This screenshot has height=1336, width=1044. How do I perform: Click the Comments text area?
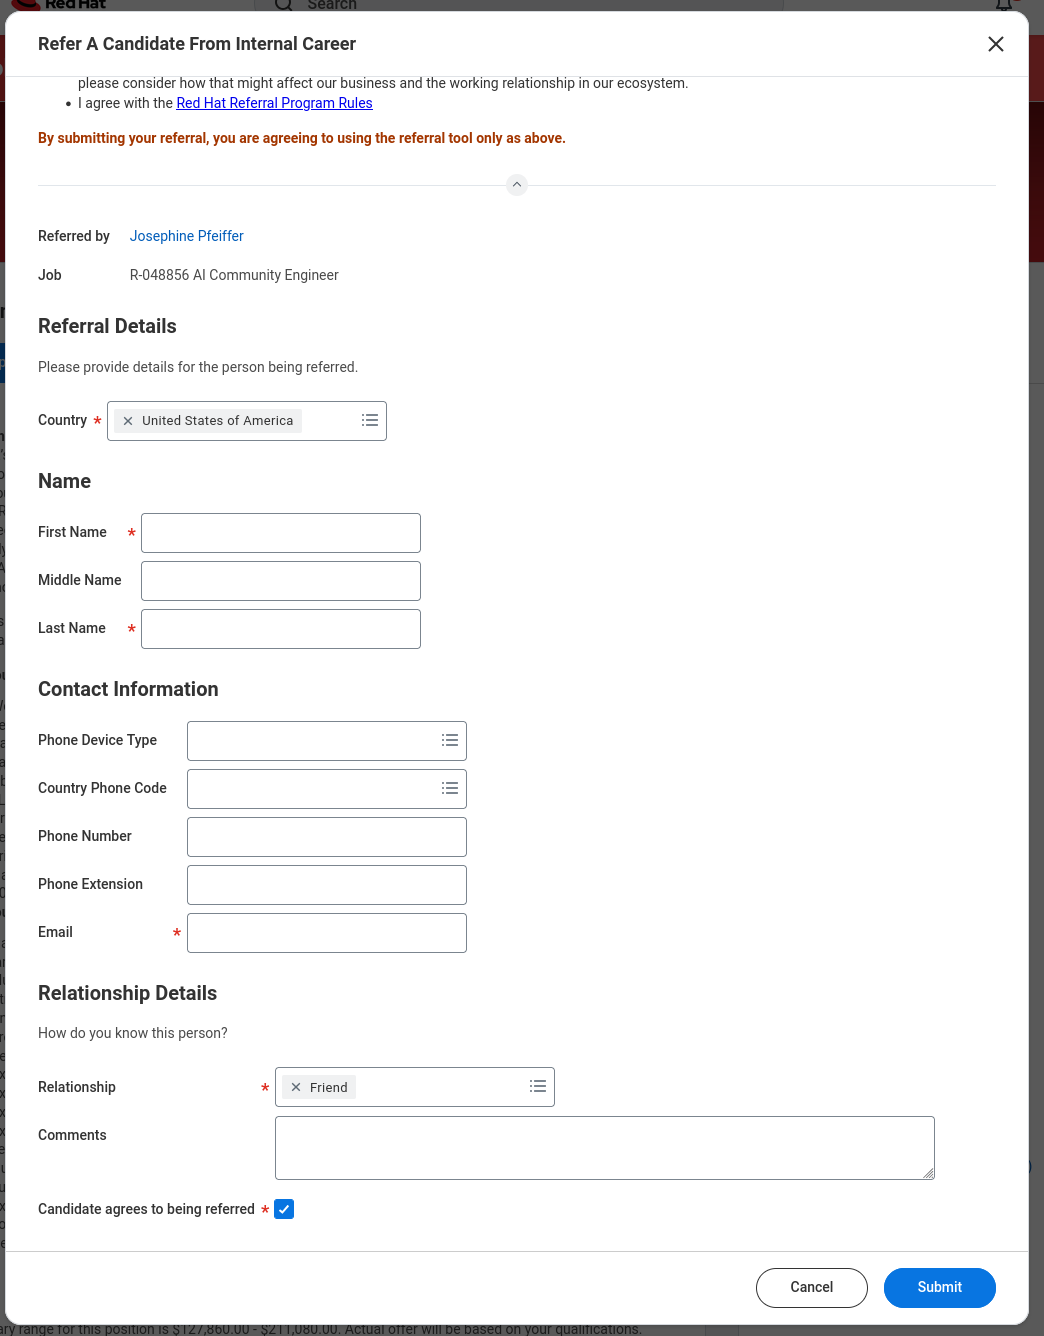[x=604, y=1148]
